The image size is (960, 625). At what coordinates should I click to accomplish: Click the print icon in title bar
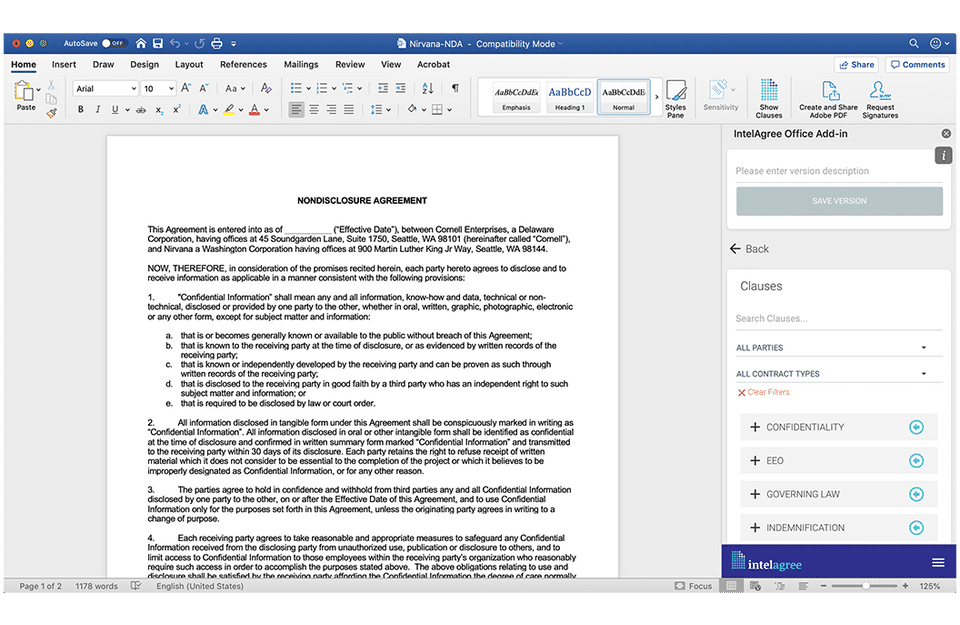pos(217,44)
